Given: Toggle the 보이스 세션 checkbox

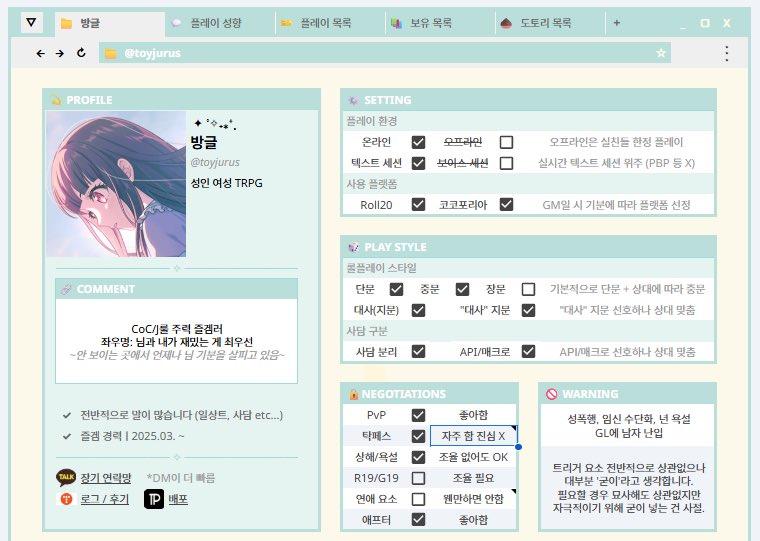Looking at the screenshot, I should click(506, 163).
